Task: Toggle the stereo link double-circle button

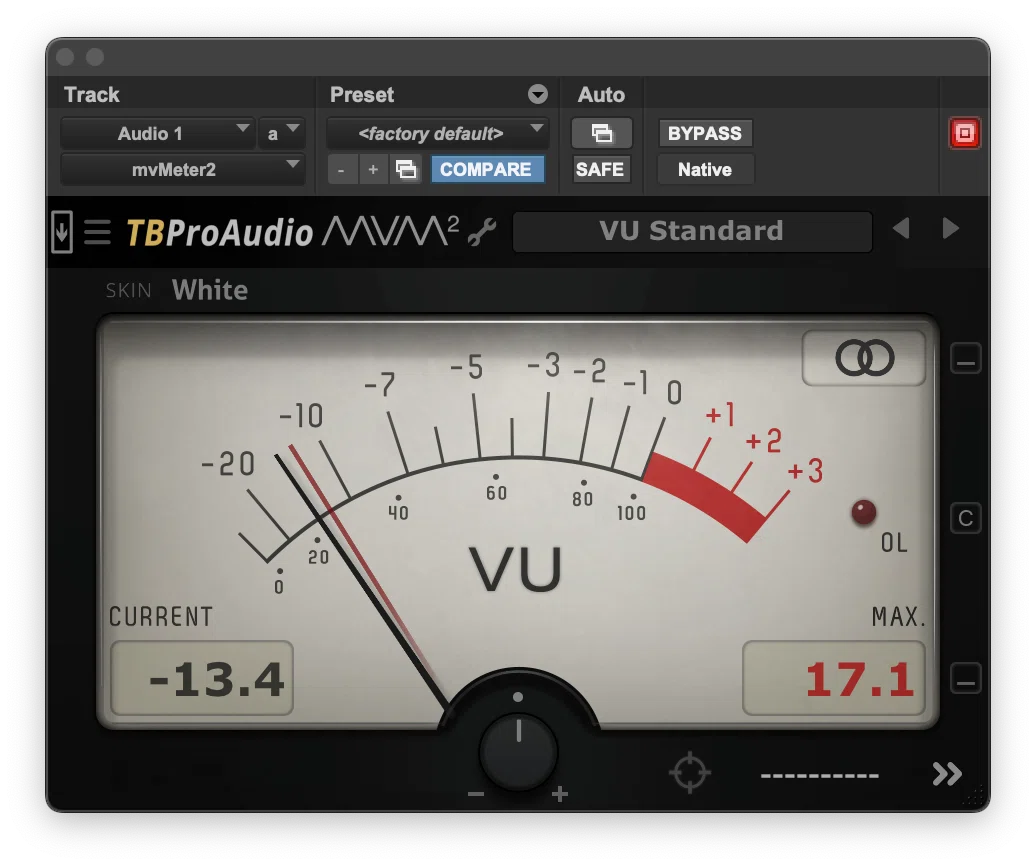Action: point(864,359)
